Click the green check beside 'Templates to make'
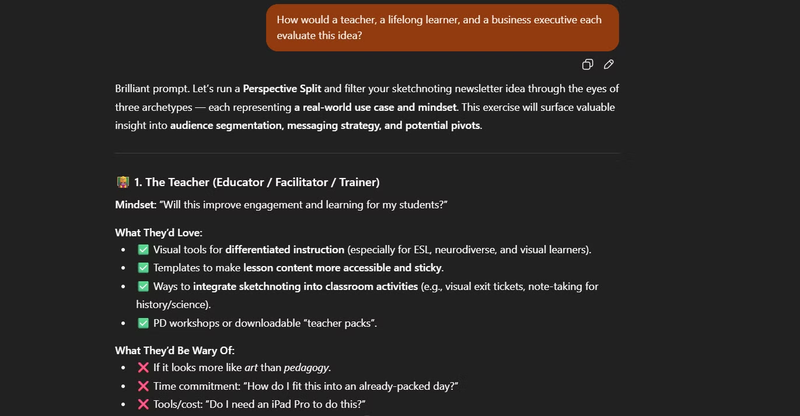This screenshot has height=416, width=800. pyautogui.click(x=143, y=268)
